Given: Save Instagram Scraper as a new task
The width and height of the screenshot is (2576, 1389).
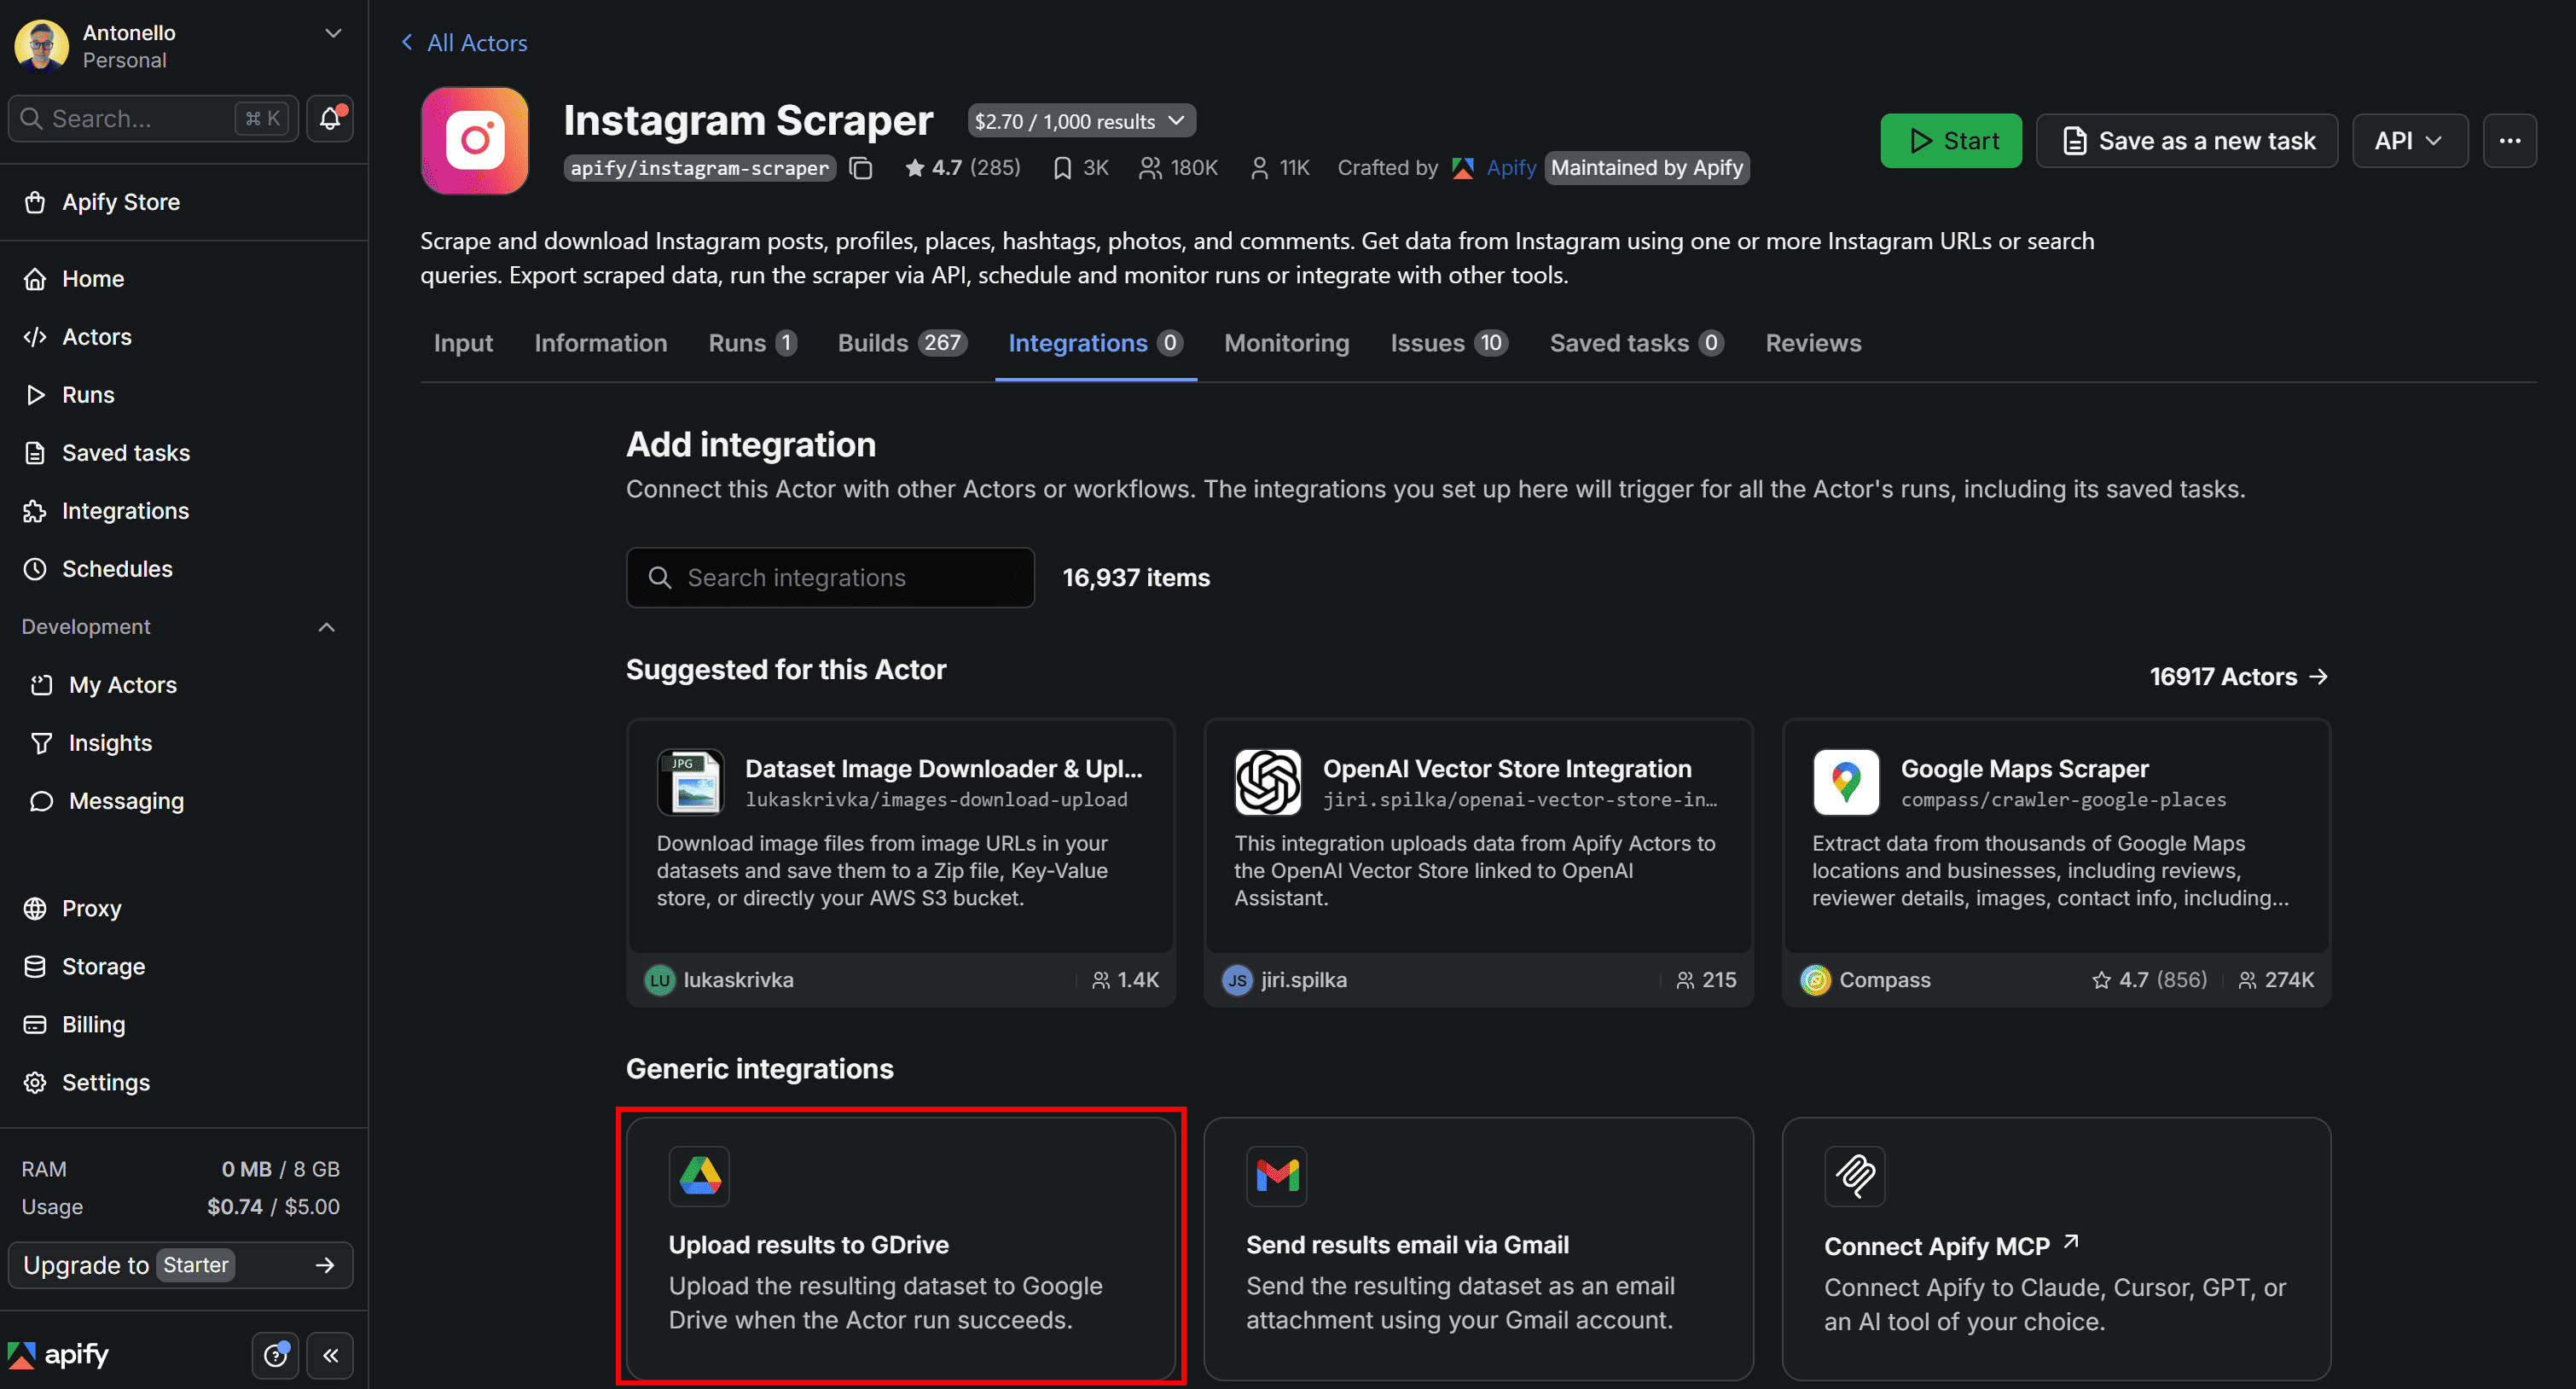Looking at the screenshot, I should [x=2186, y=140].
